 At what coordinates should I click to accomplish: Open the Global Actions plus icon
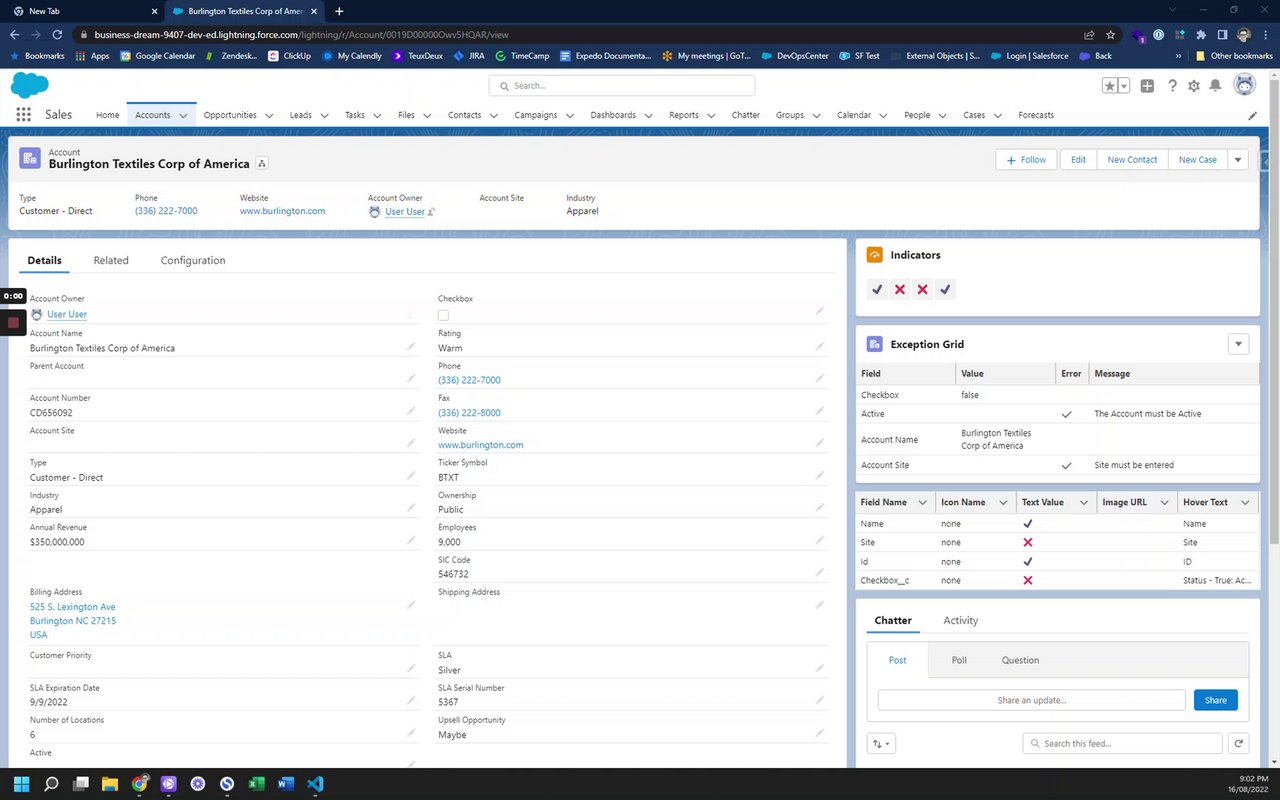(1147, 86)
